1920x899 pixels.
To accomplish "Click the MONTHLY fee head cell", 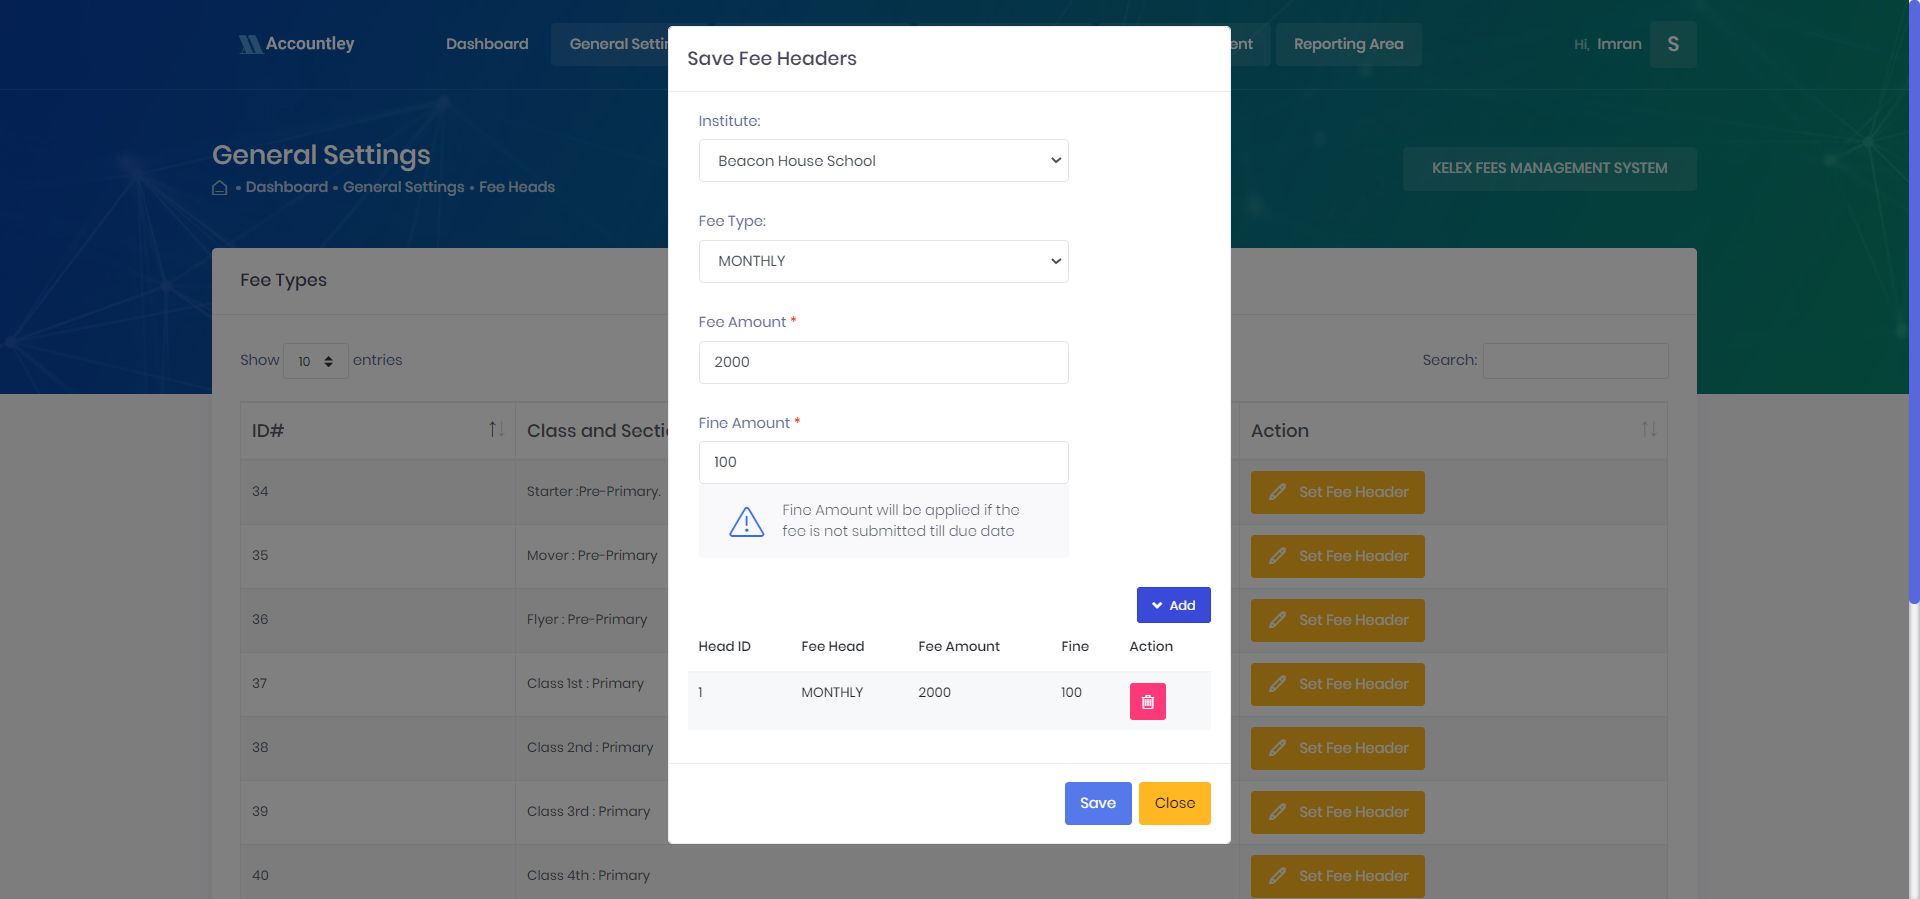I will click(x=832, y=692).
